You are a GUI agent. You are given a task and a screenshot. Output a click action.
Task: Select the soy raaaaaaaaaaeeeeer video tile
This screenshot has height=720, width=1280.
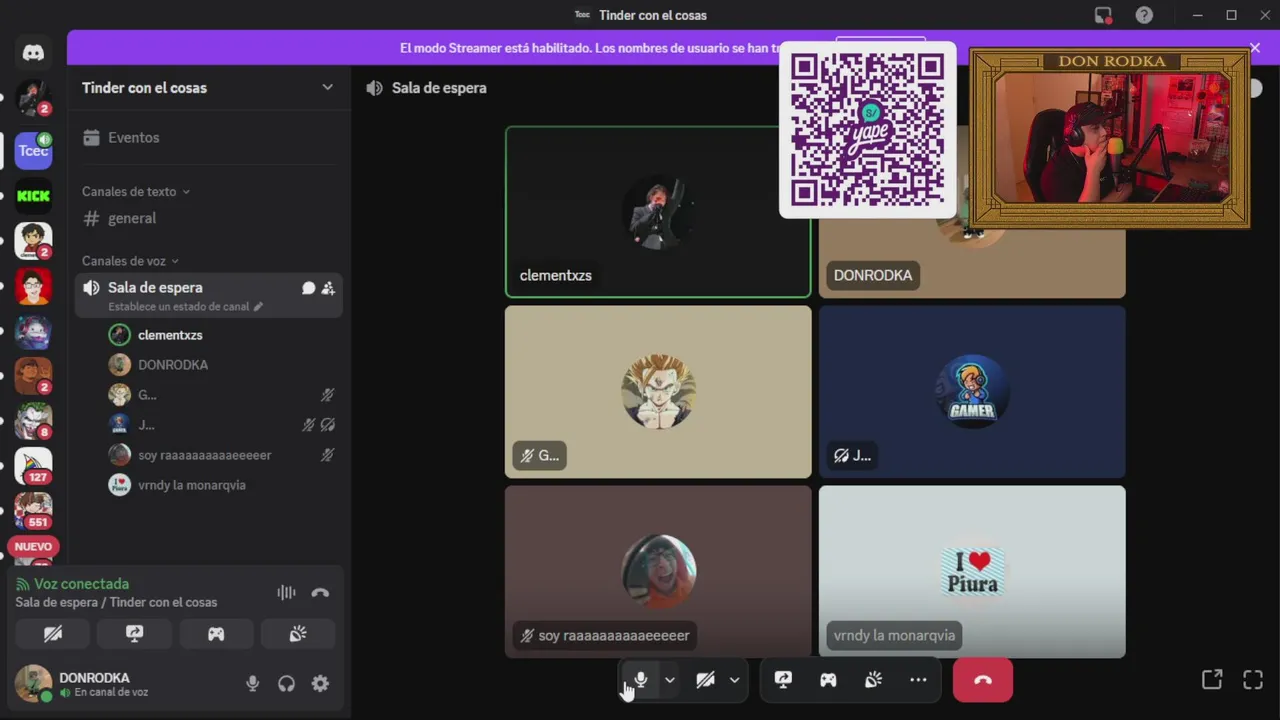[x=658, y=572]
